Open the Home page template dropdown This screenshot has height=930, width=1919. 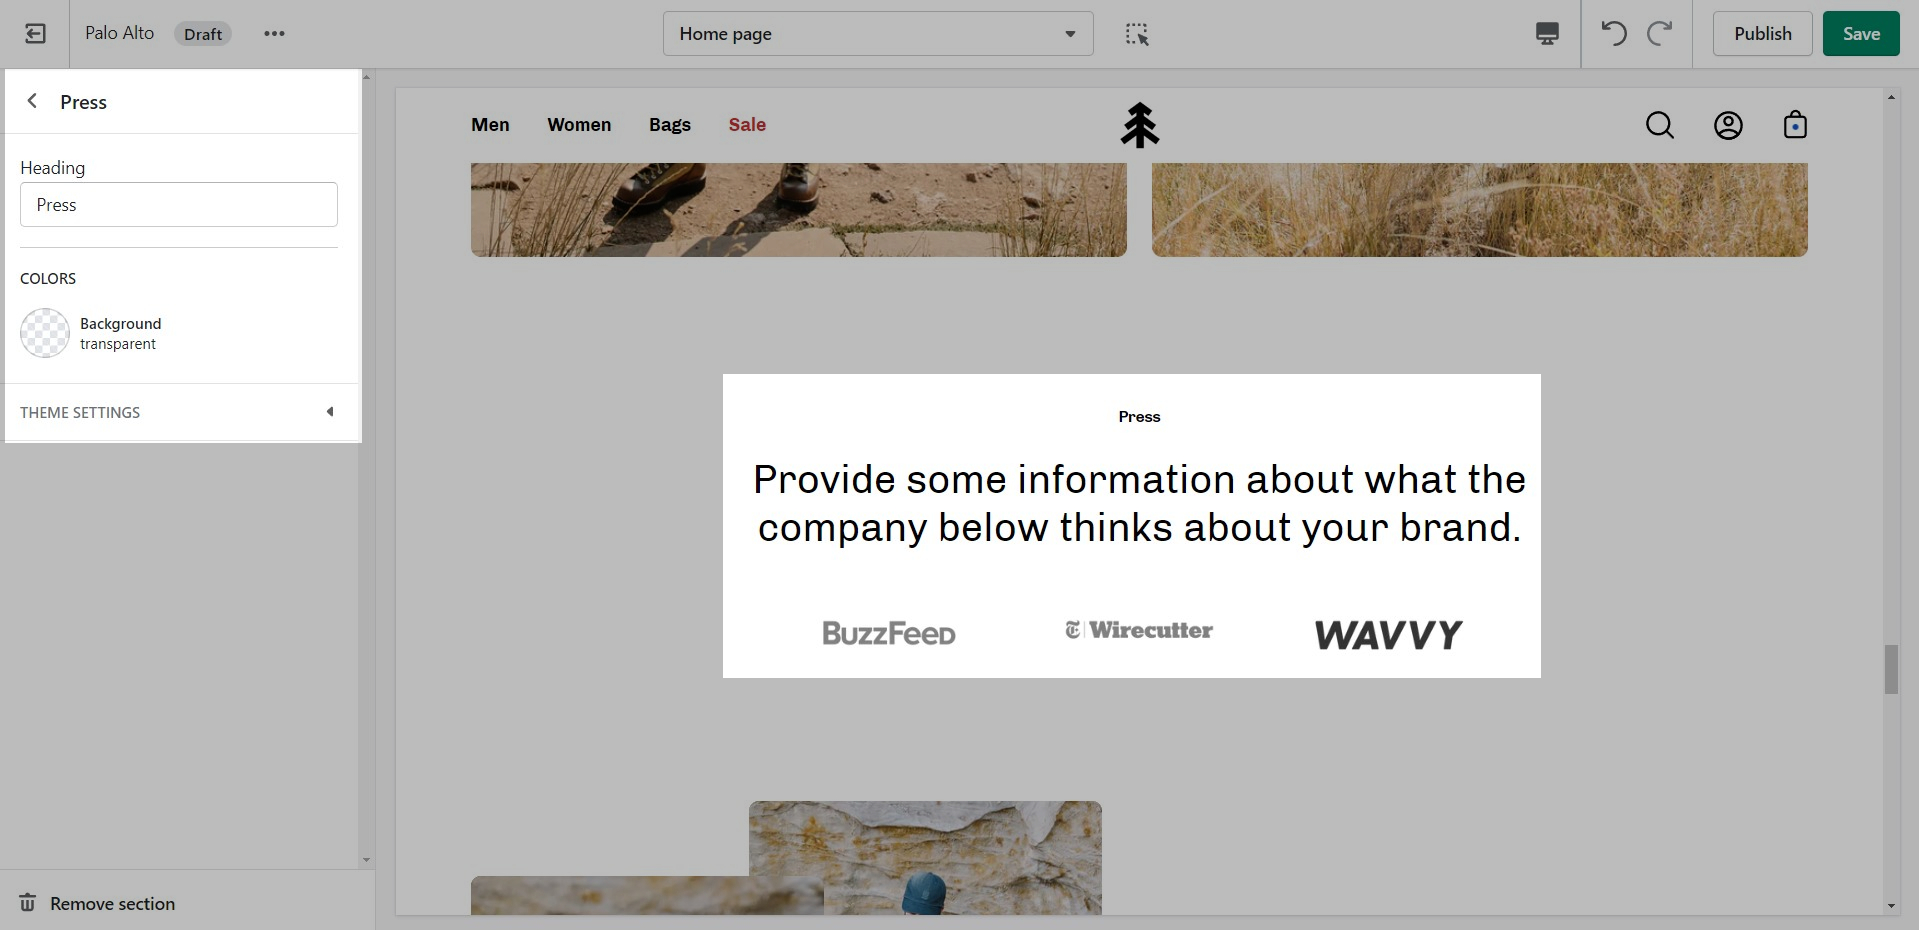877,34
